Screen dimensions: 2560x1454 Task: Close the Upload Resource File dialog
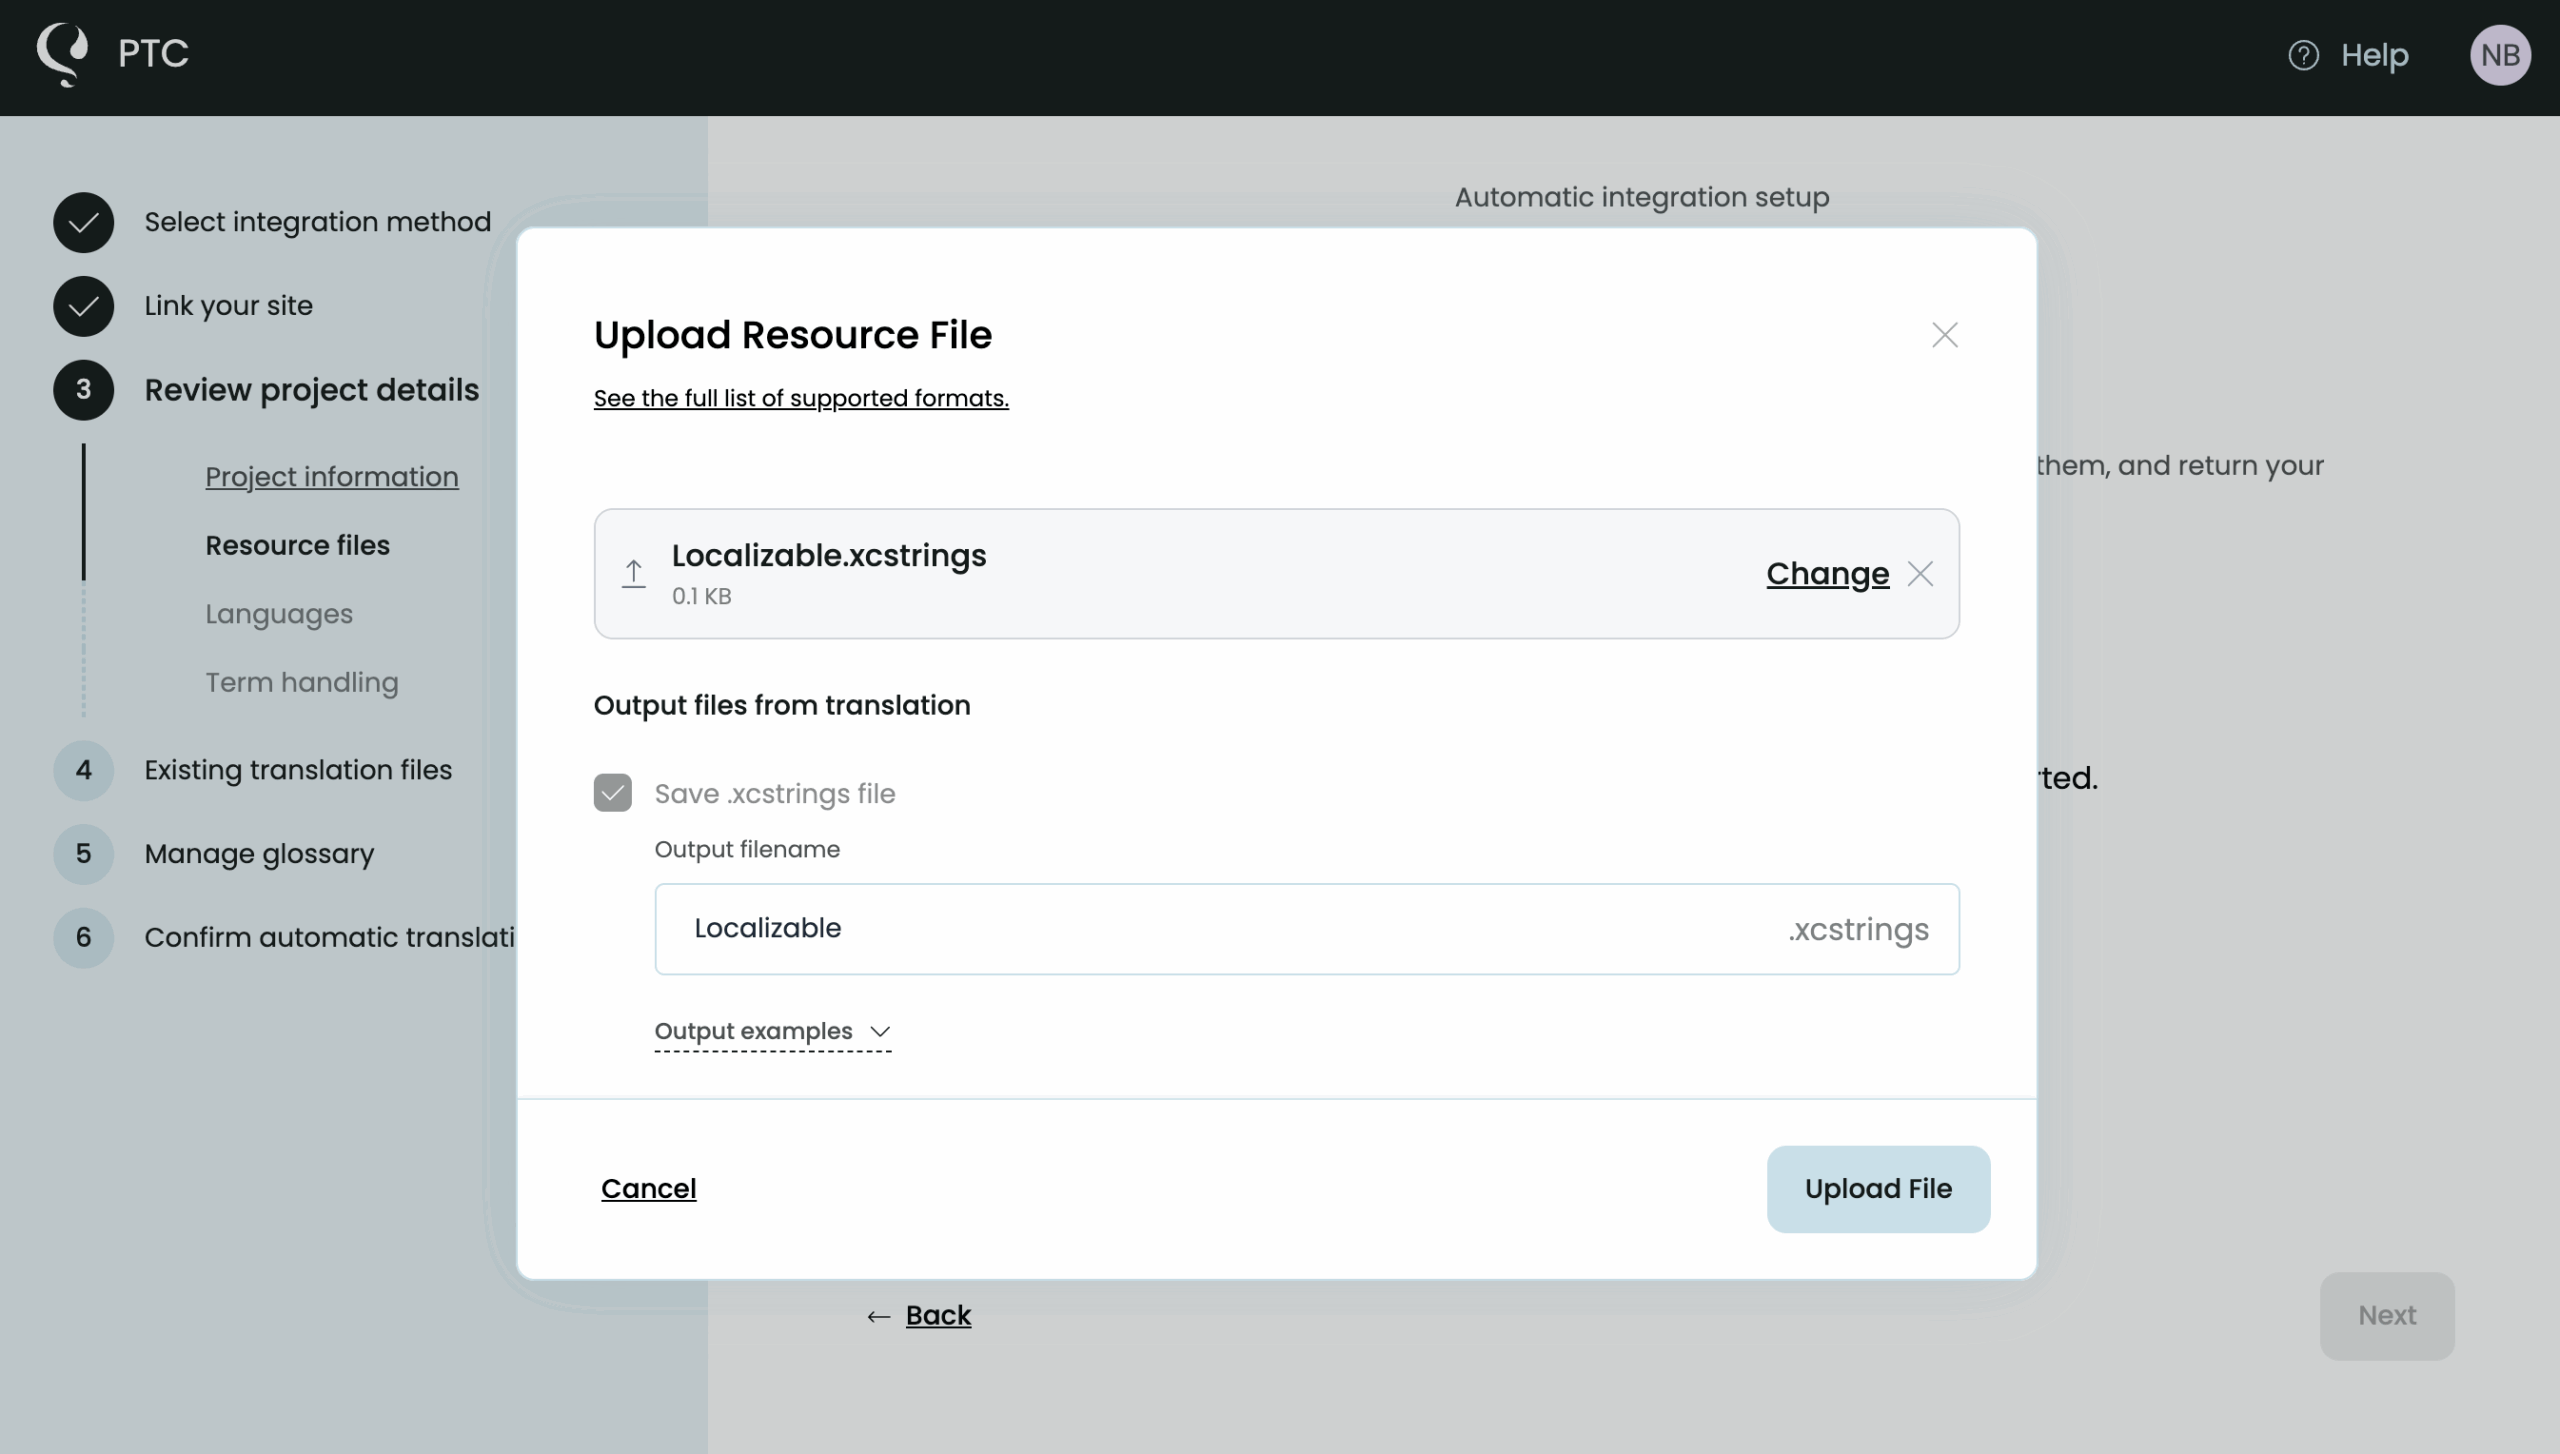point(1944,335)
